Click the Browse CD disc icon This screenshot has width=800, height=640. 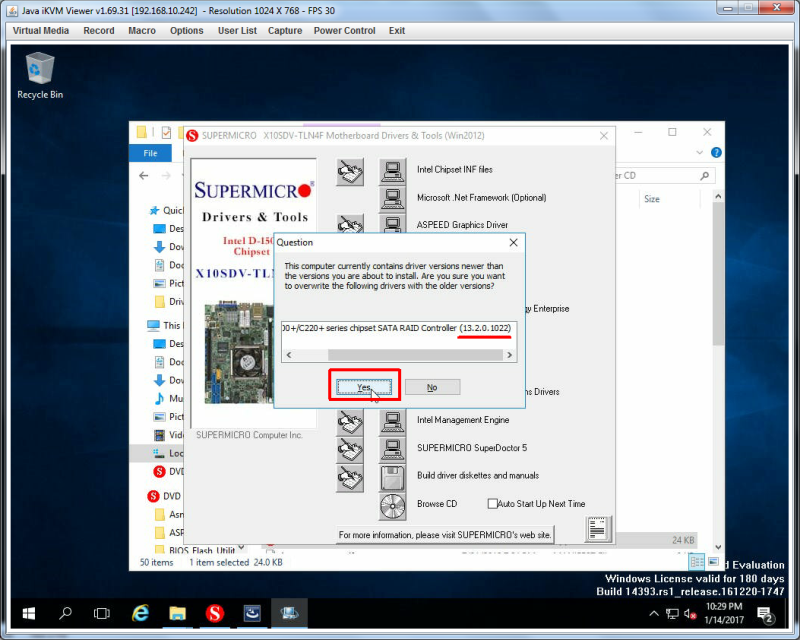[x=392, y=506]
